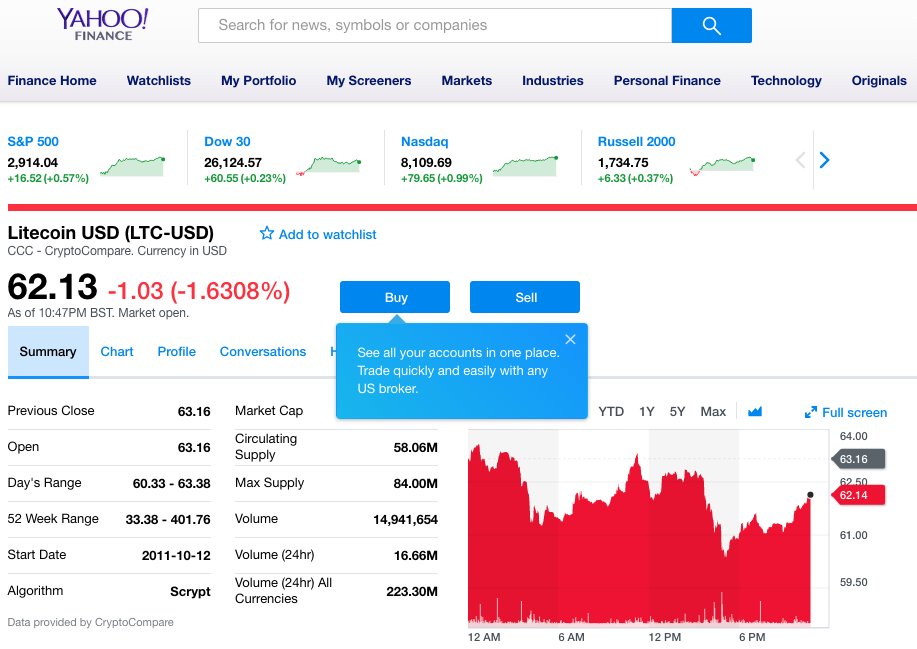Screen dimensions: 917x649
Task: Star LTC-USD via Add to watchlist icon
Action: point(266,233)
